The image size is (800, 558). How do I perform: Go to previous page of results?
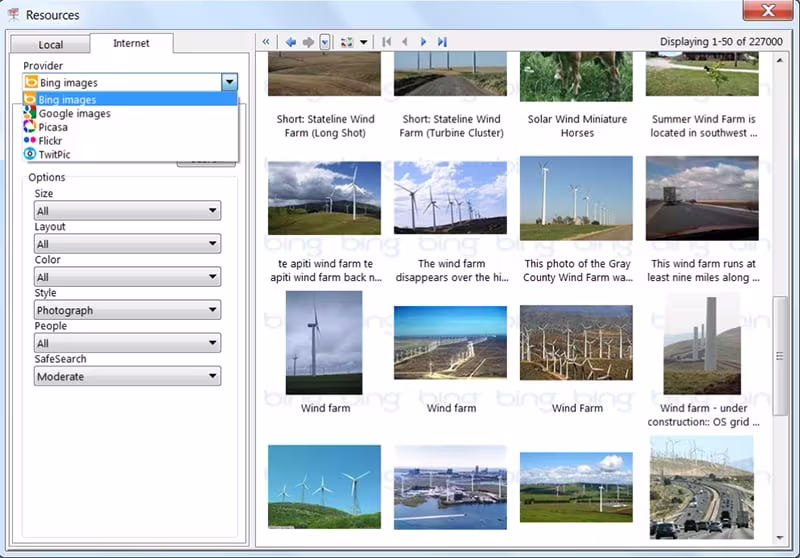click(405, 42)
